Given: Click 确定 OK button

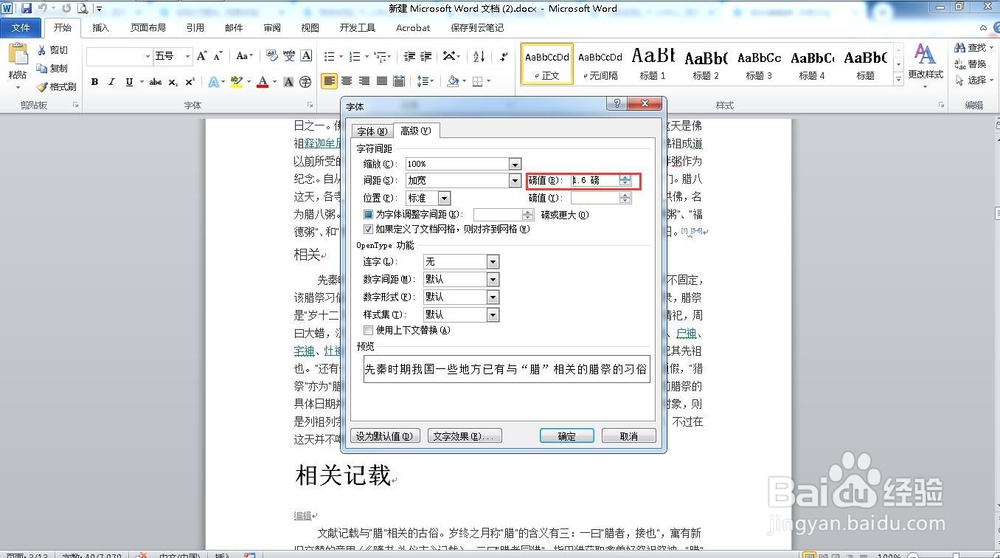Looking at the screenshot, I should point(566,436).
